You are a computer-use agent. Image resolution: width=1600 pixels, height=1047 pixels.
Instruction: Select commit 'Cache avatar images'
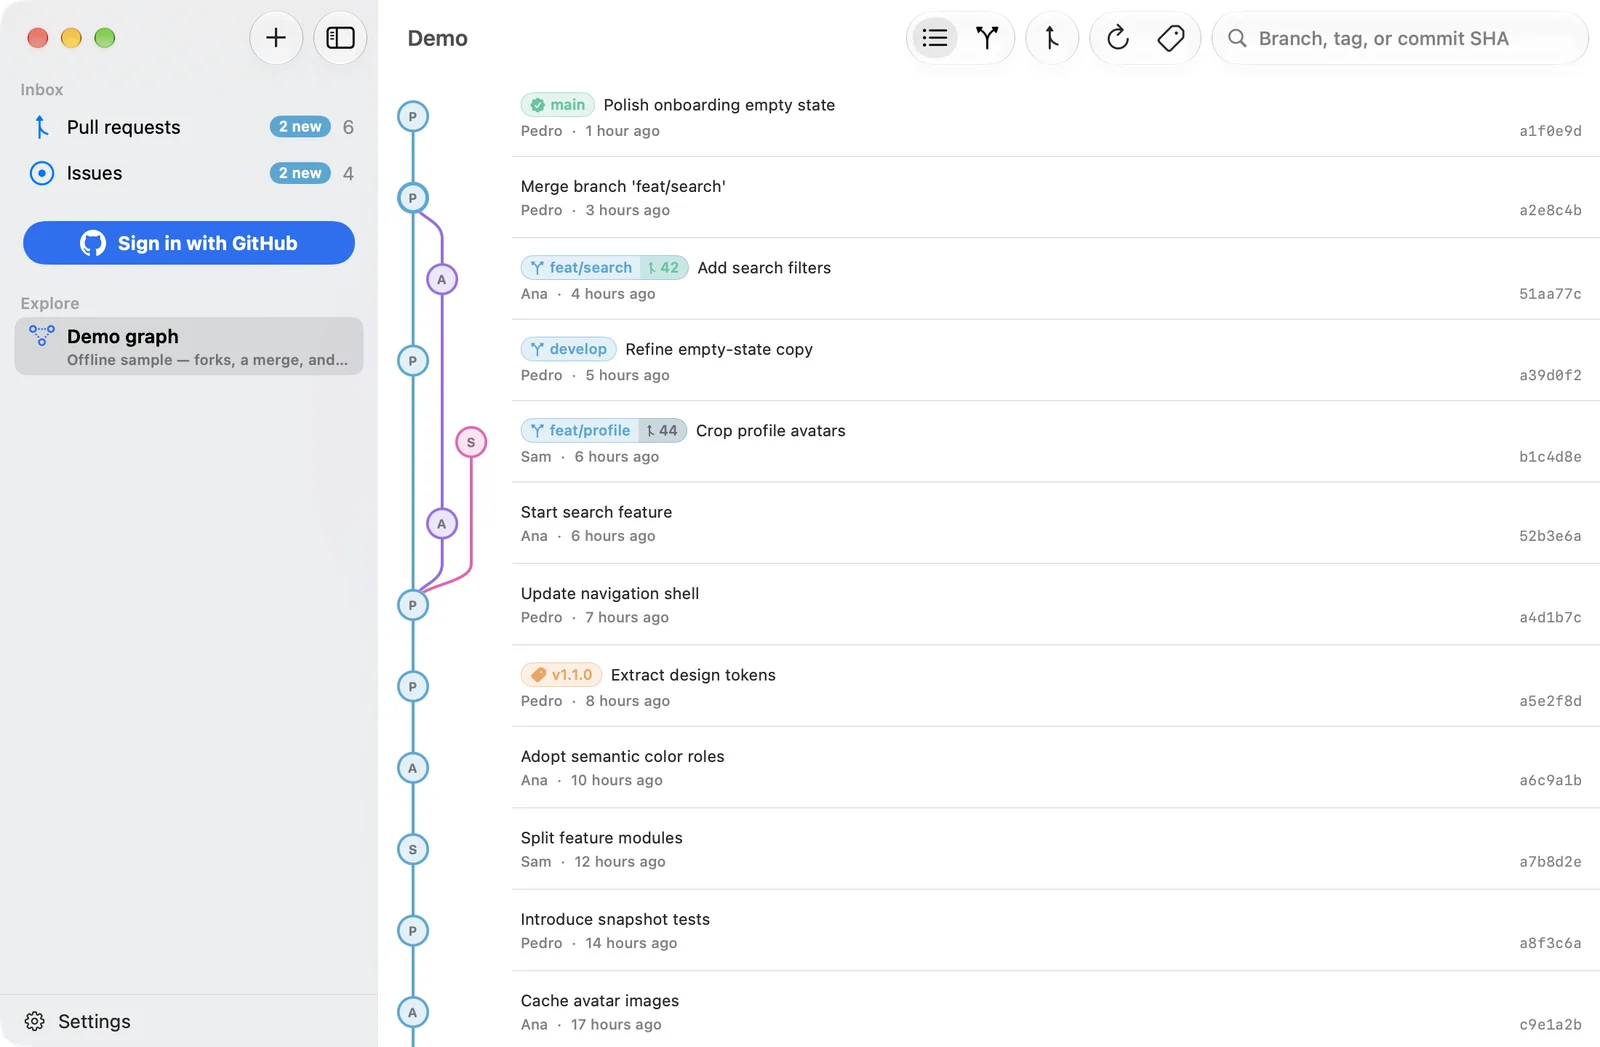pos(1055,1010)
